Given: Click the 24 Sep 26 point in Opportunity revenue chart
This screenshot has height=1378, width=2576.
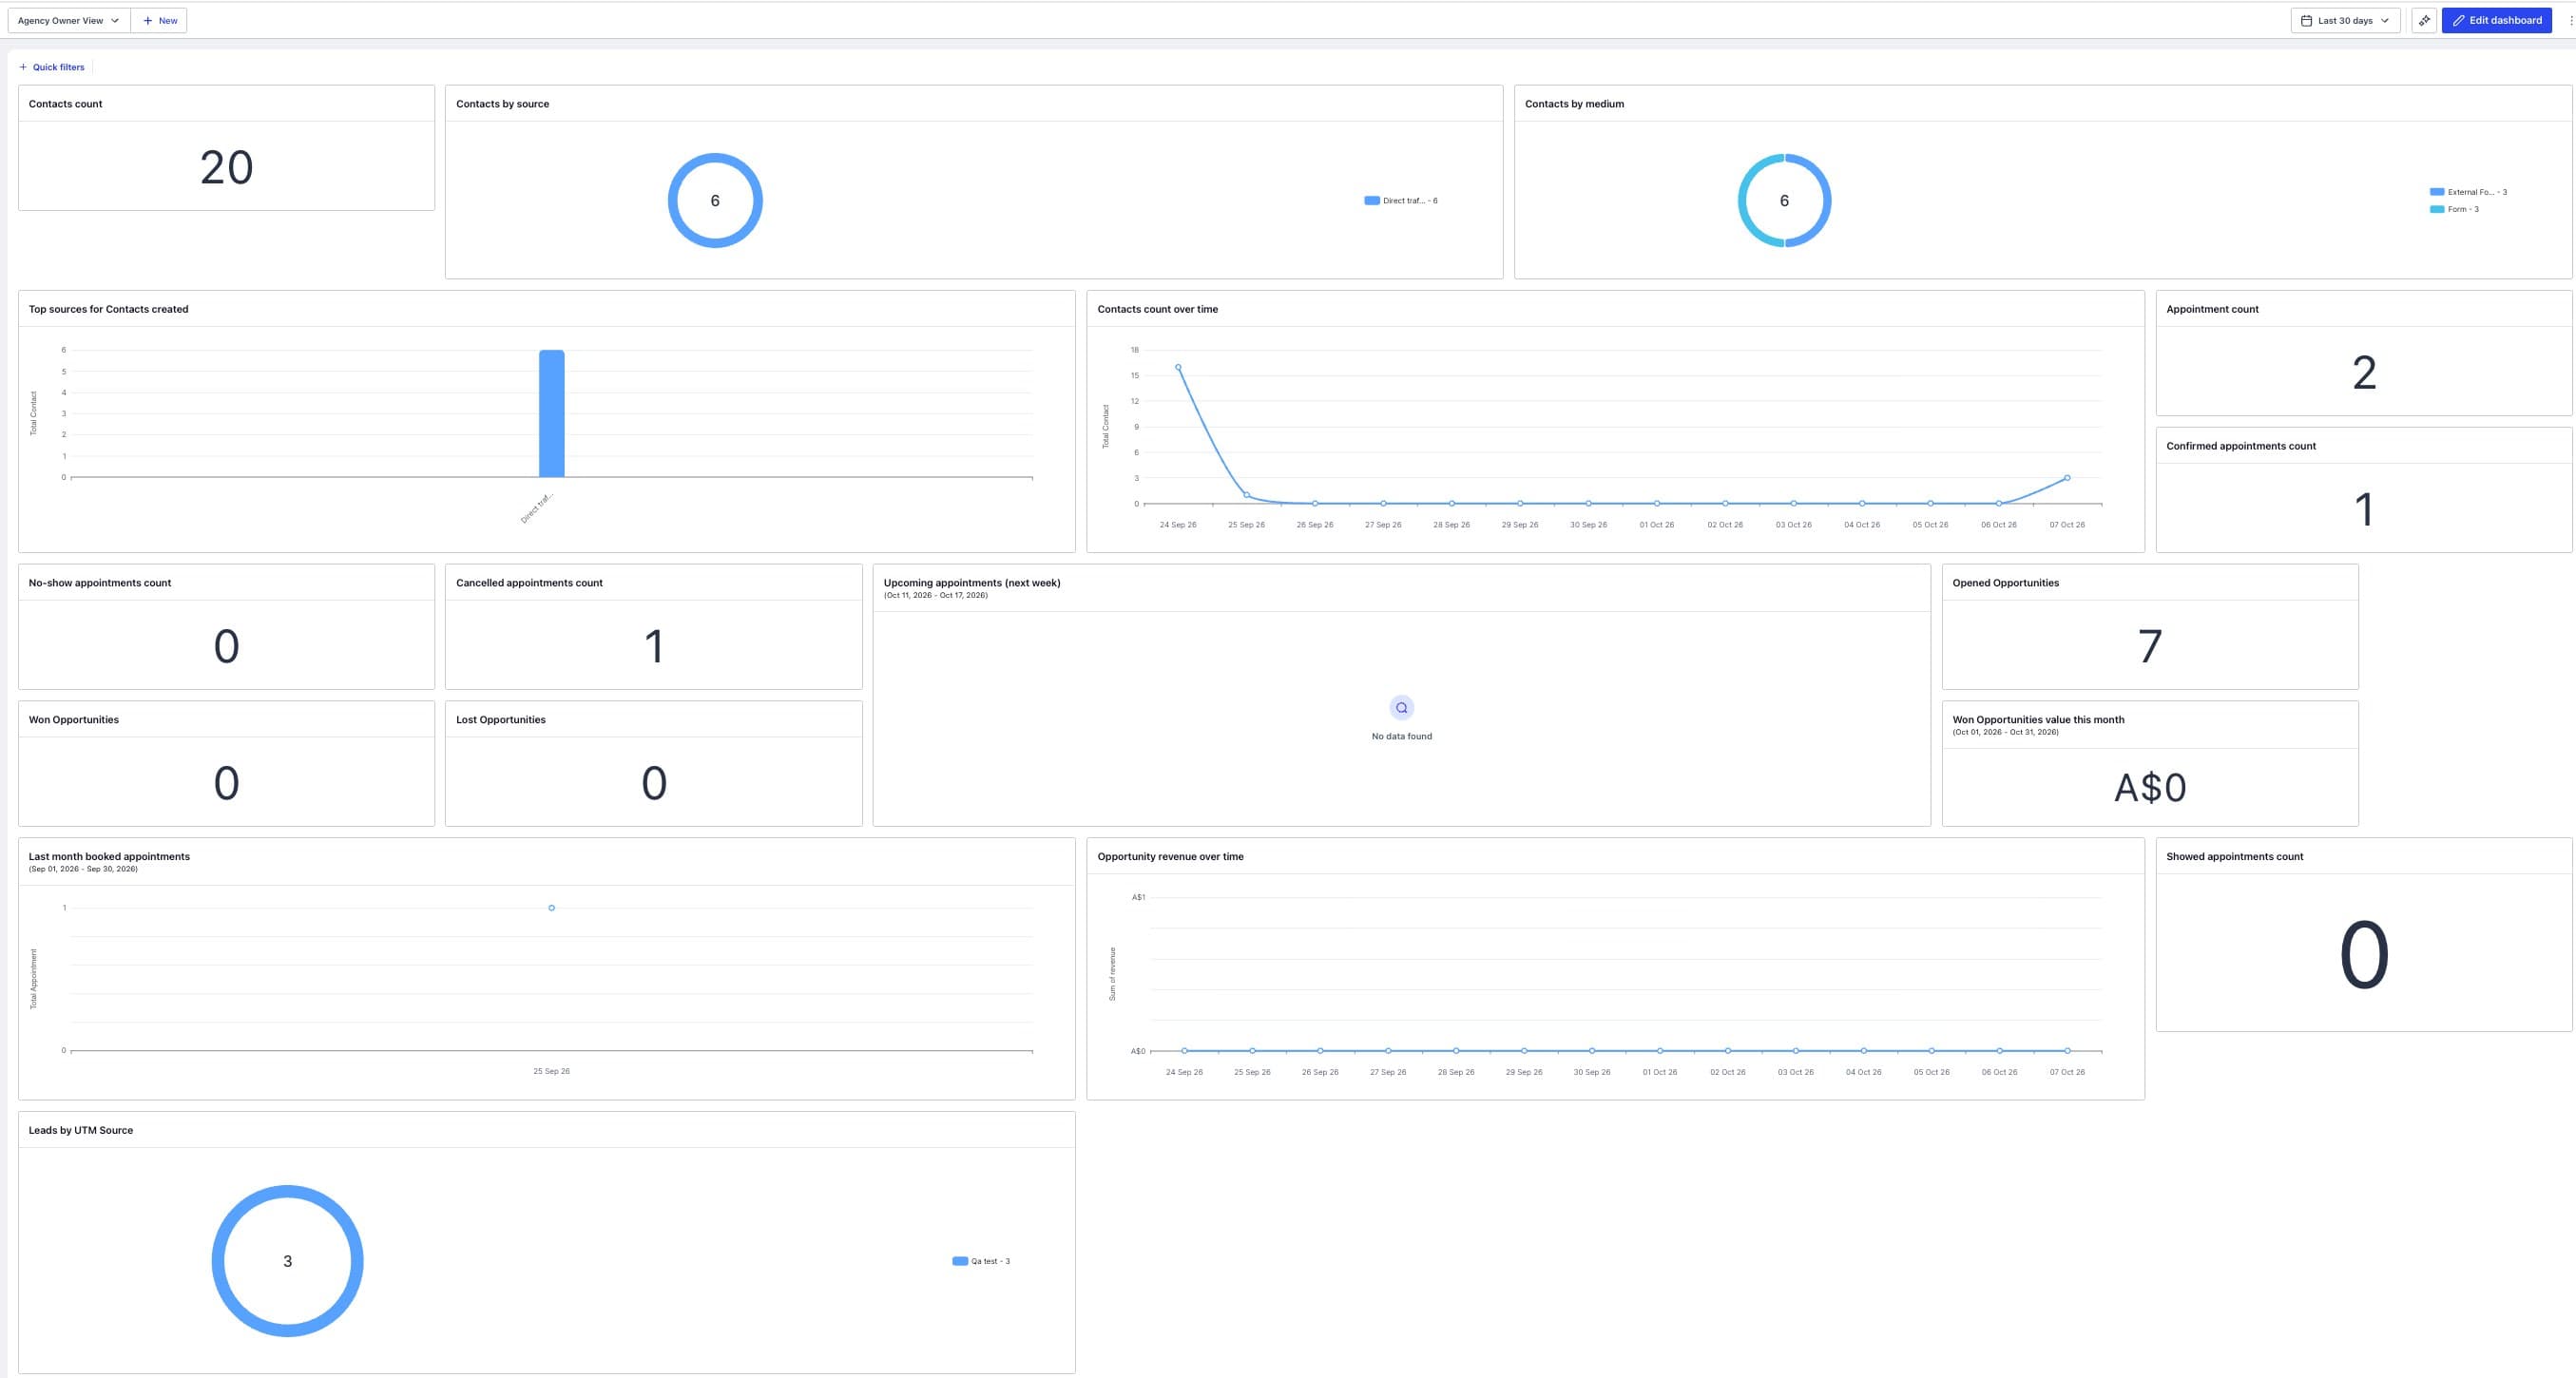Looking at the screenshot, I should coord(1184,1051).
